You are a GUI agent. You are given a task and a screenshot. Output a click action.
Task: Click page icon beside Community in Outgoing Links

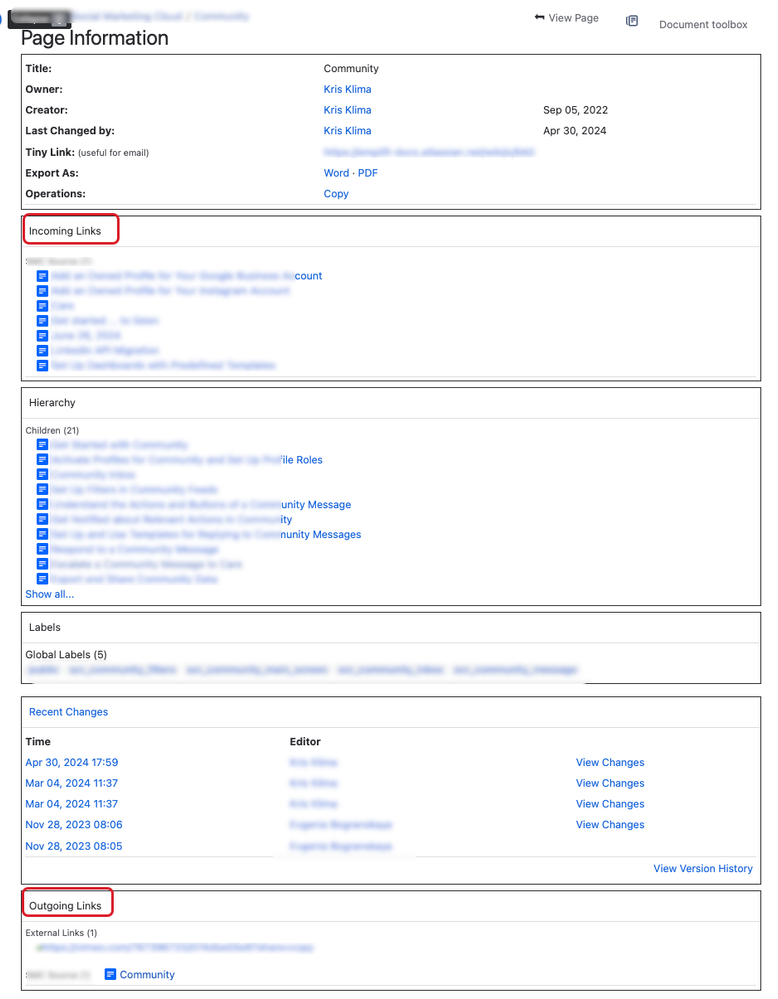(x=110, y=974)
